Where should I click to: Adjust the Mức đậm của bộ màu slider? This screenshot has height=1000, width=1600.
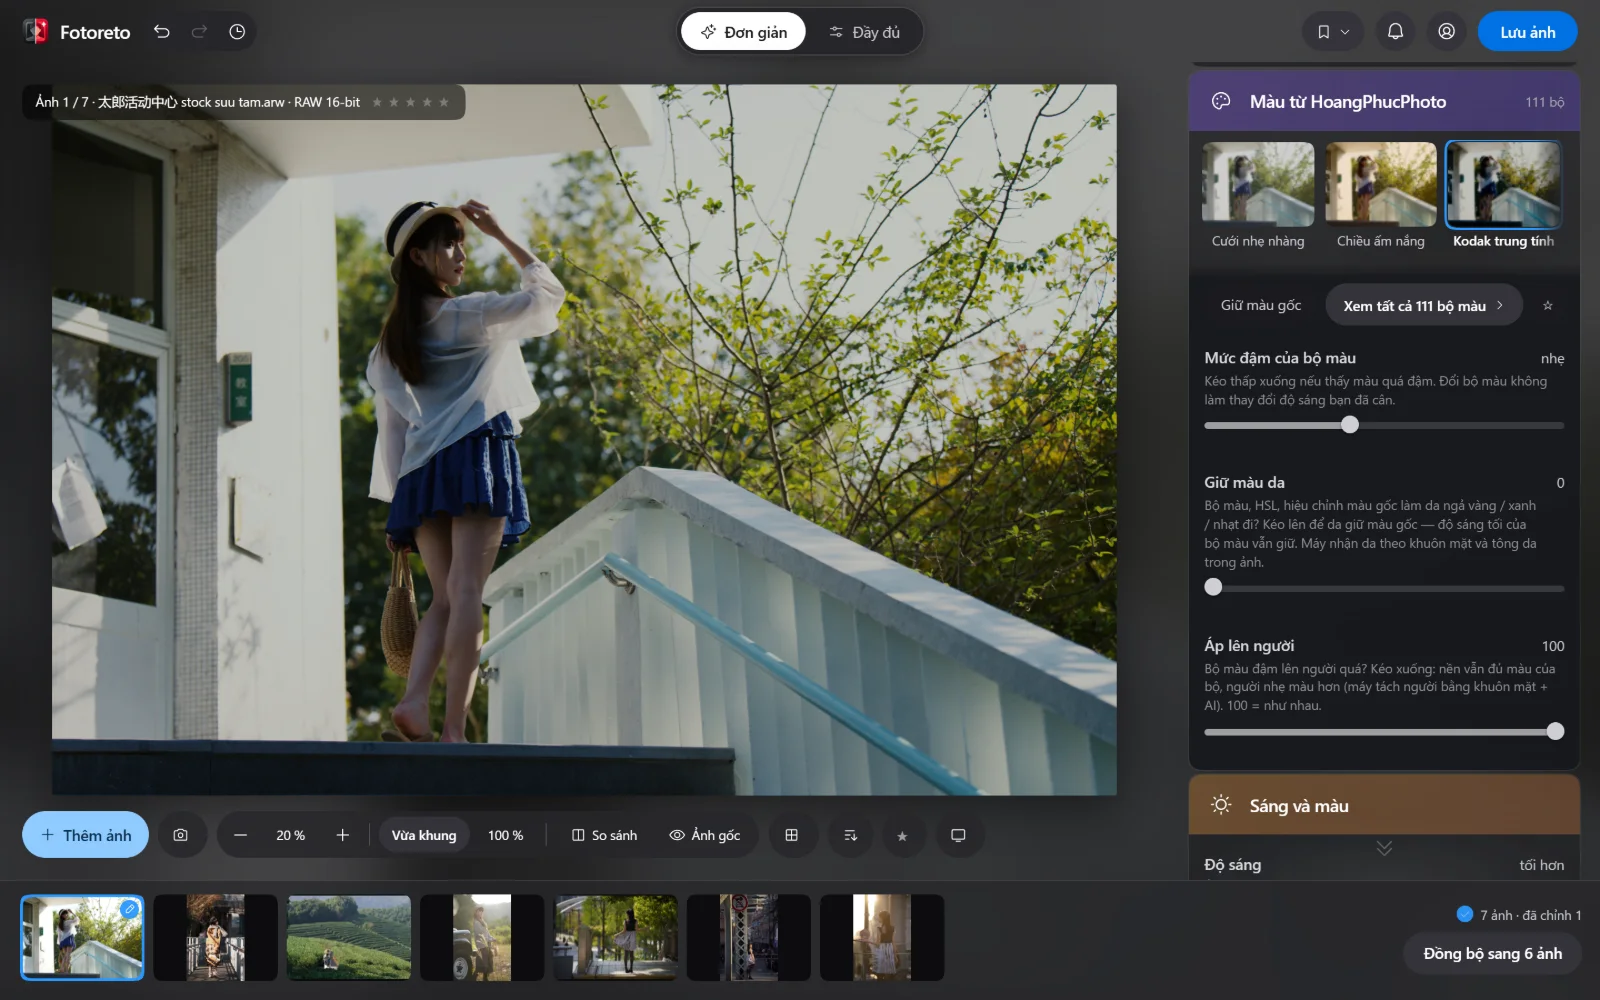1384,425
